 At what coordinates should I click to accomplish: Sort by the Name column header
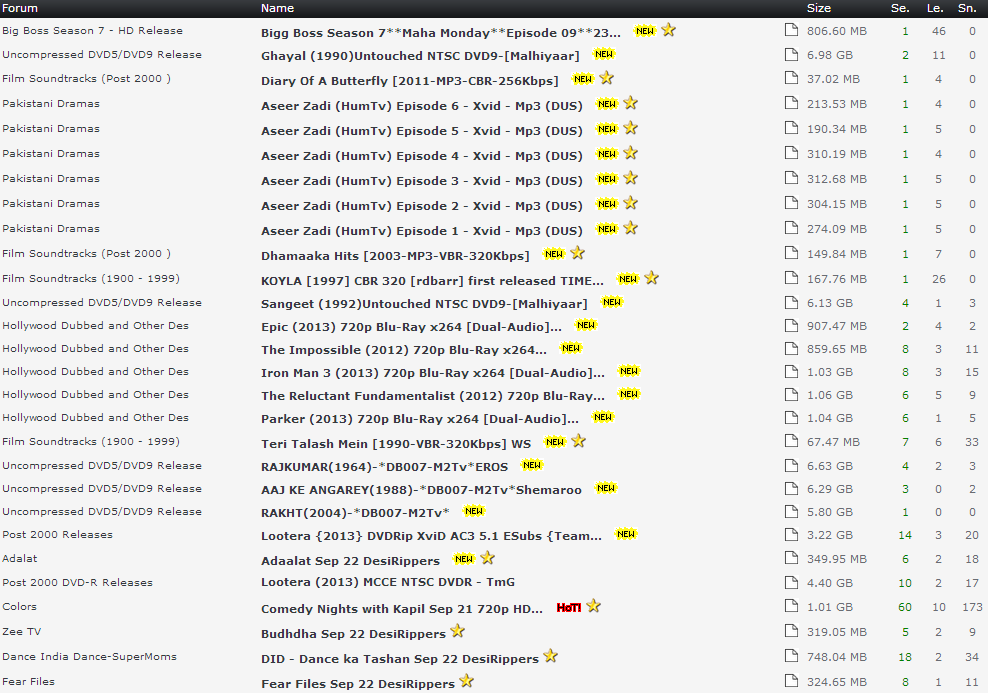point(277,8)
